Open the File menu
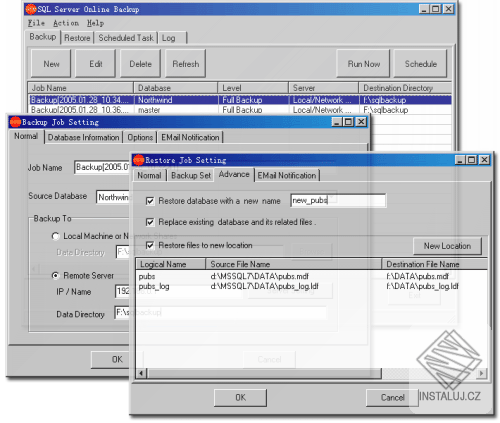Viewport: 500px width, 423px height. (36, 23)
